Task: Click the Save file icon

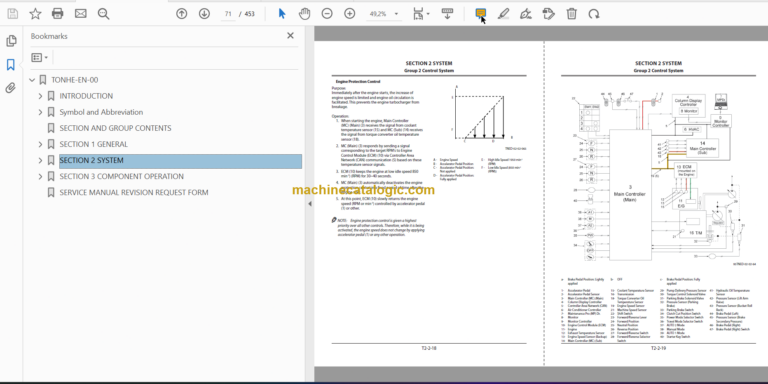Action: [12, 14]
